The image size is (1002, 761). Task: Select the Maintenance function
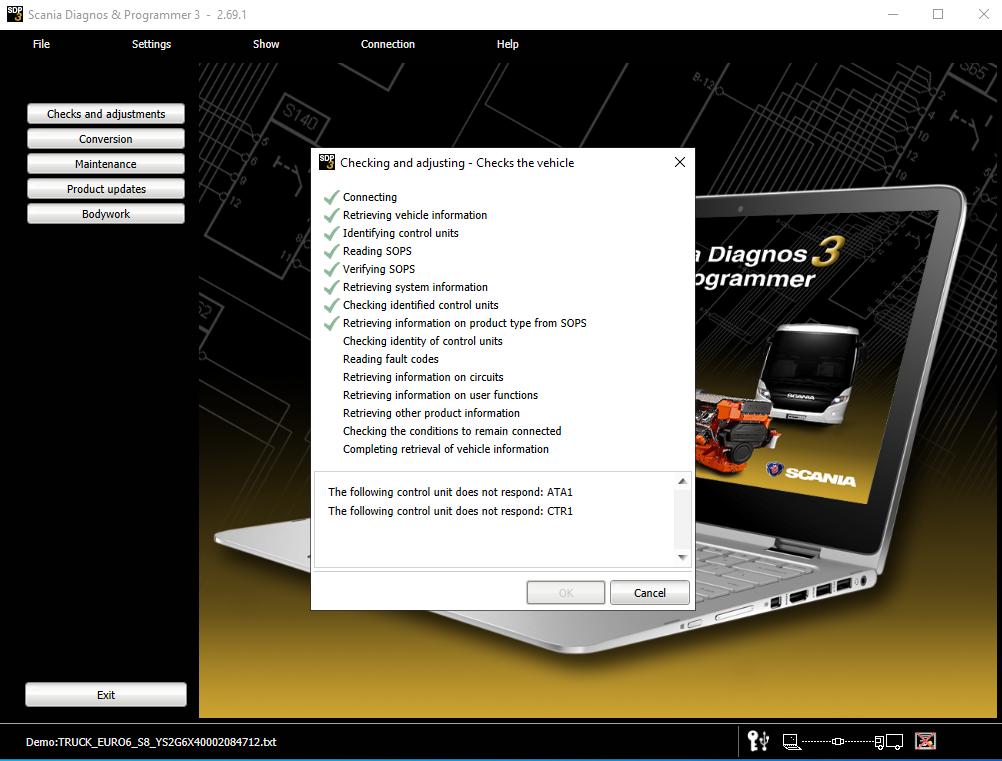click(105, 163)
